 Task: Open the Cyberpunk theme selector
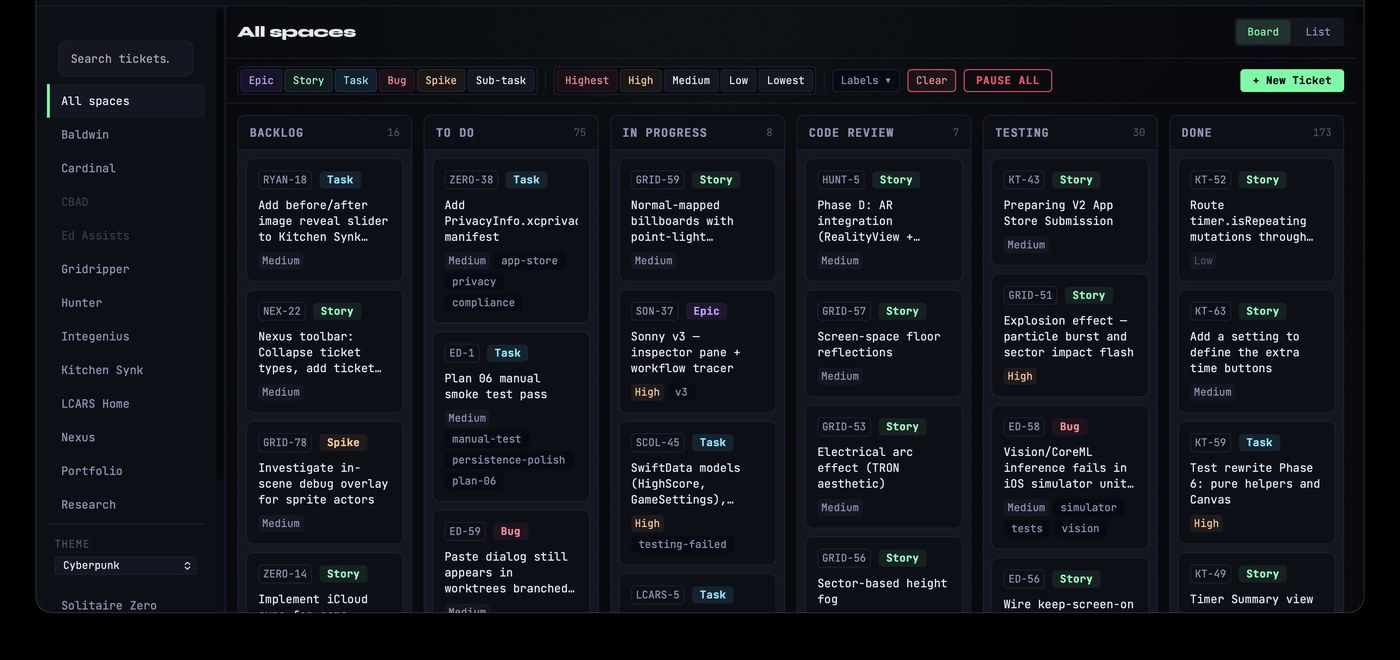pyautogui.click(x=126, y=566)
